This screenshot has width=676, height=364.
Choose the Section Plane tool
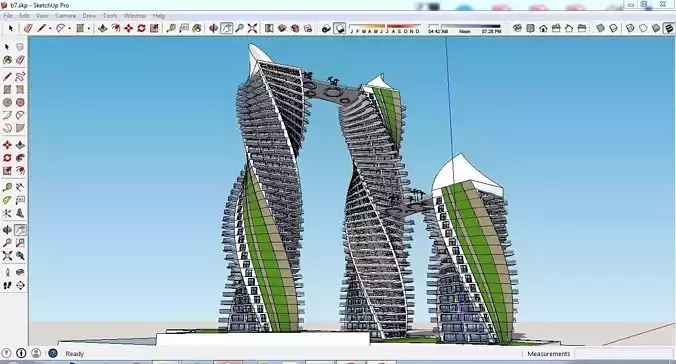(20, 286)
